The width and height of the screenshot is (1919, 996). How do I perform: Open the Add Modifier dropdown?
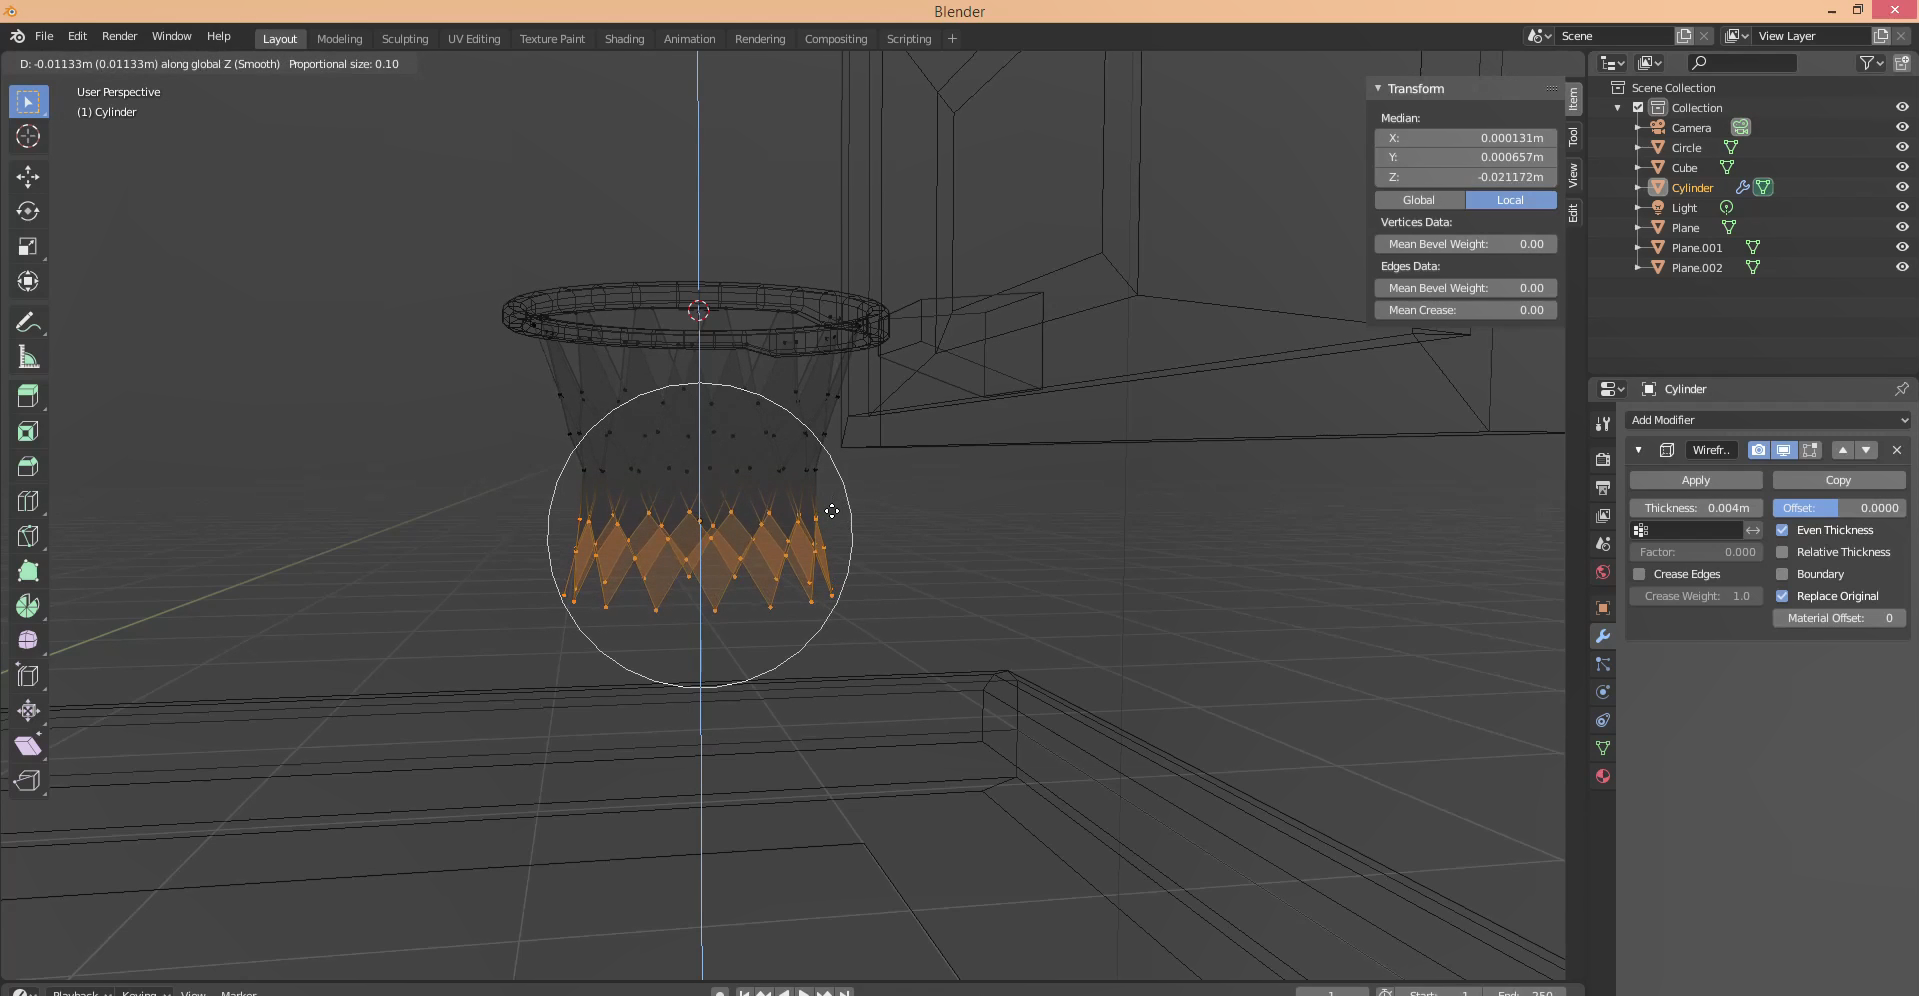(x=1768, y=420)
